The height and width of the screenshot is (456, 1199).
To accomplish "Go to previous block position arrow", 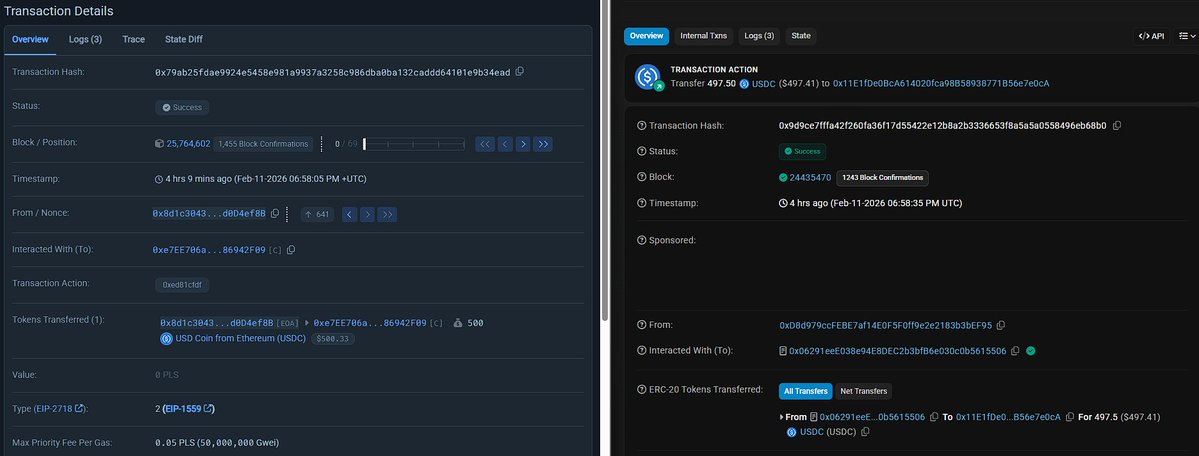I will point(505,144).
